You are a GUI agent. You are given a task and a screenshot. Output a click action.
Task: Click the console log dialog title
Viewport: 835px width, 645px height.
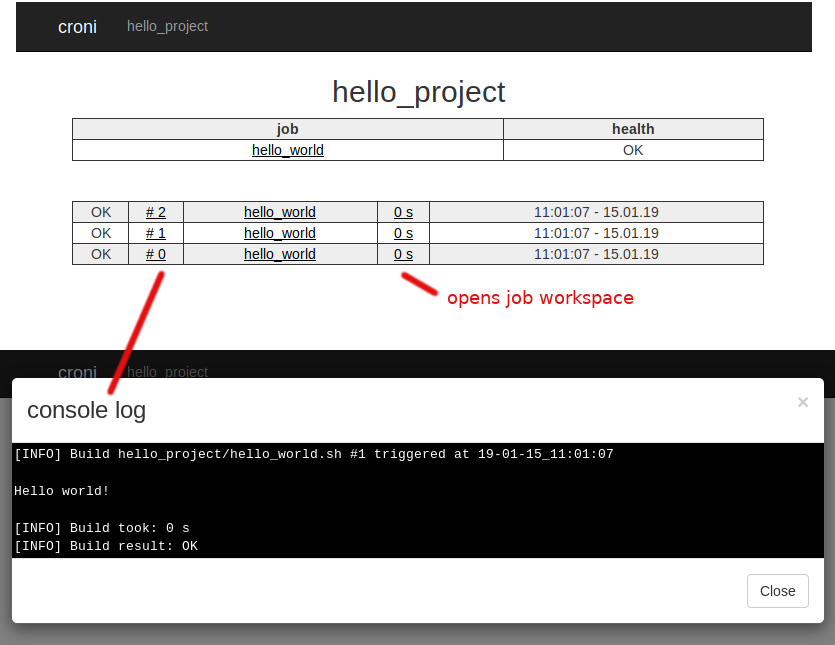[x=86, y=410]
